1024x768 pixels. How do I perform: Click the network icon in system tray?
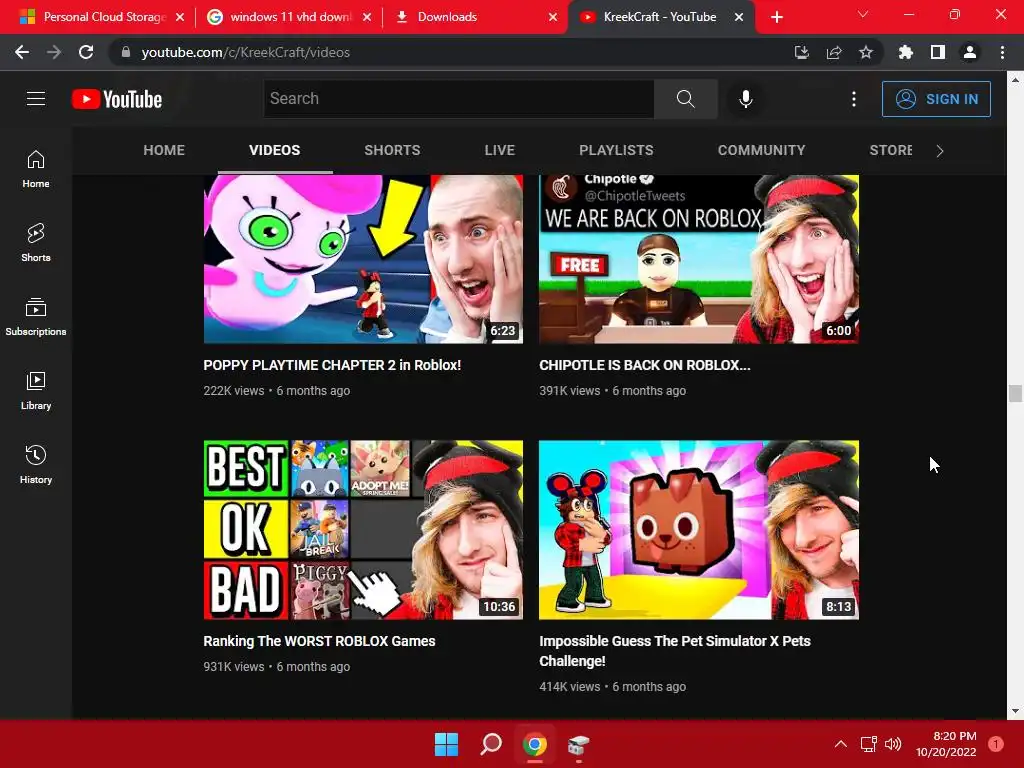coord(869,744)
